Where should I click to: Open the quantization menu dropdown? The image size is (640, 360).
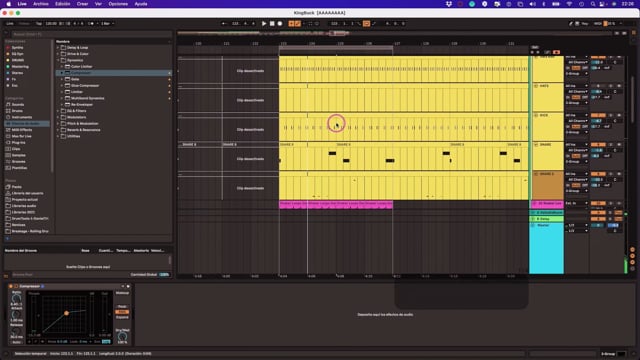[x=107, y=24]
